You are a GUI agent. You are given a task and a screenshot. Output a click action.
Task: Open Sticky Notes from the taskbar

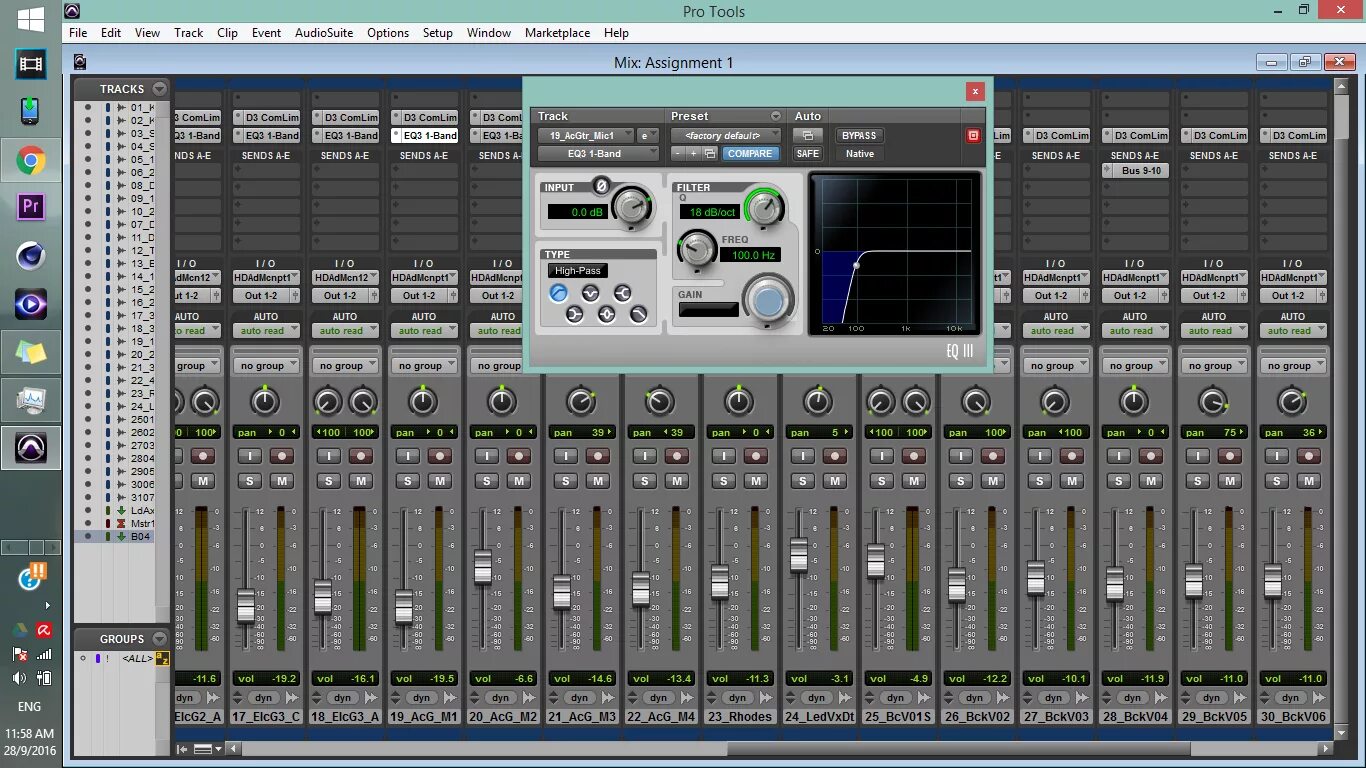click(31, 351)
